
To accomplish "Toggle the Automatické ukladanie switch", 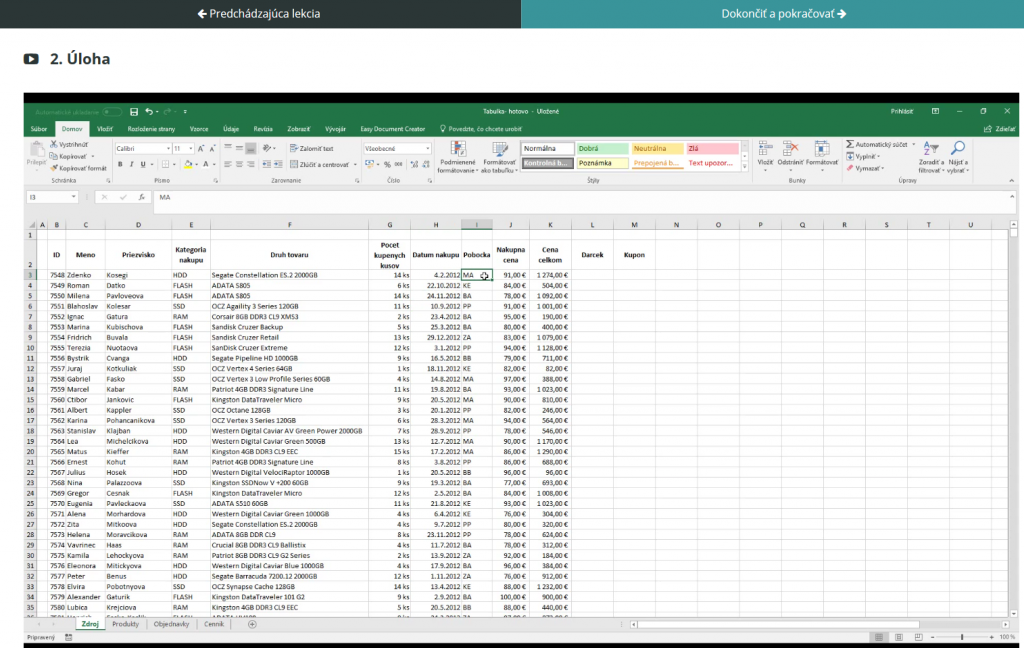I will pos(112,112).
